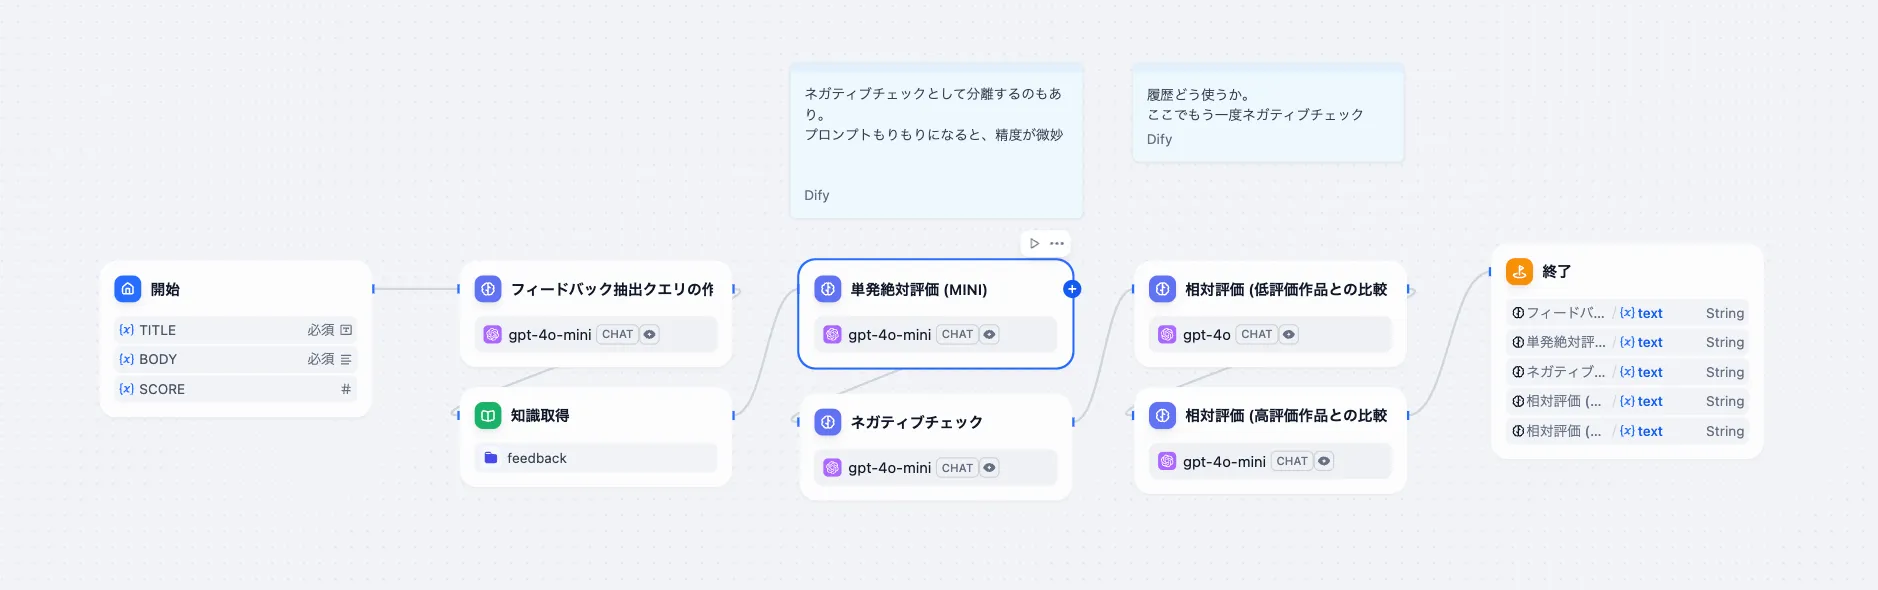Select the 終了 node title
This screenshot has height=590, width=1878.
click(1557, 271)
